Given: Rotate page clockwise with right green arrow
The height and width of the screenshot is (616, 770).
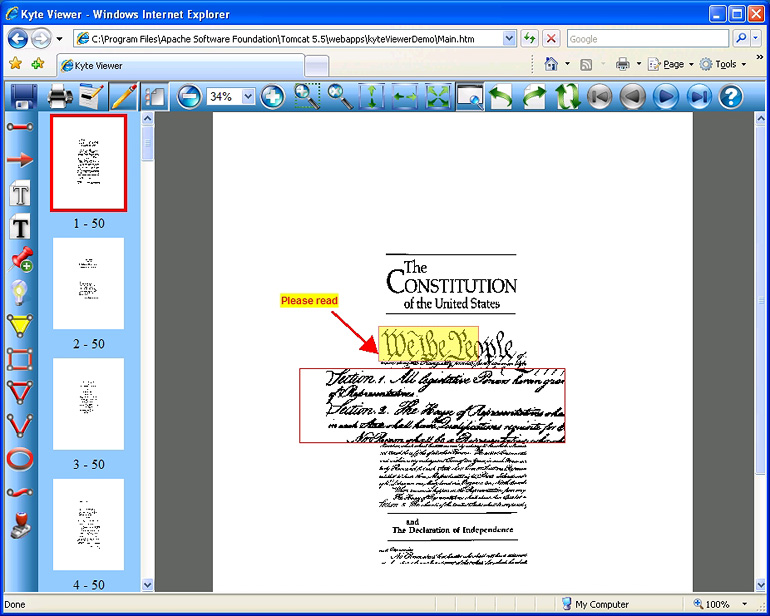Looking at the screenshot, I should click(534, 96).
